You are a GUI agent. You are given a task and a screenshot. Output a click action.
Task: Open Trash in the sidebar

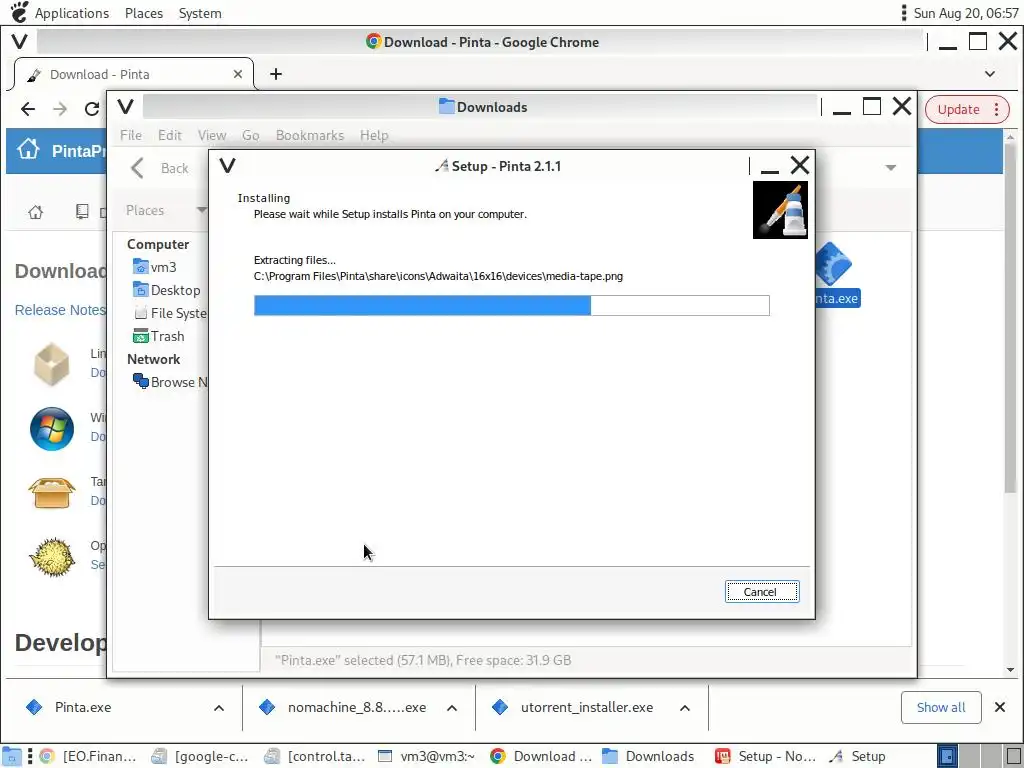[x=159, y=336]
